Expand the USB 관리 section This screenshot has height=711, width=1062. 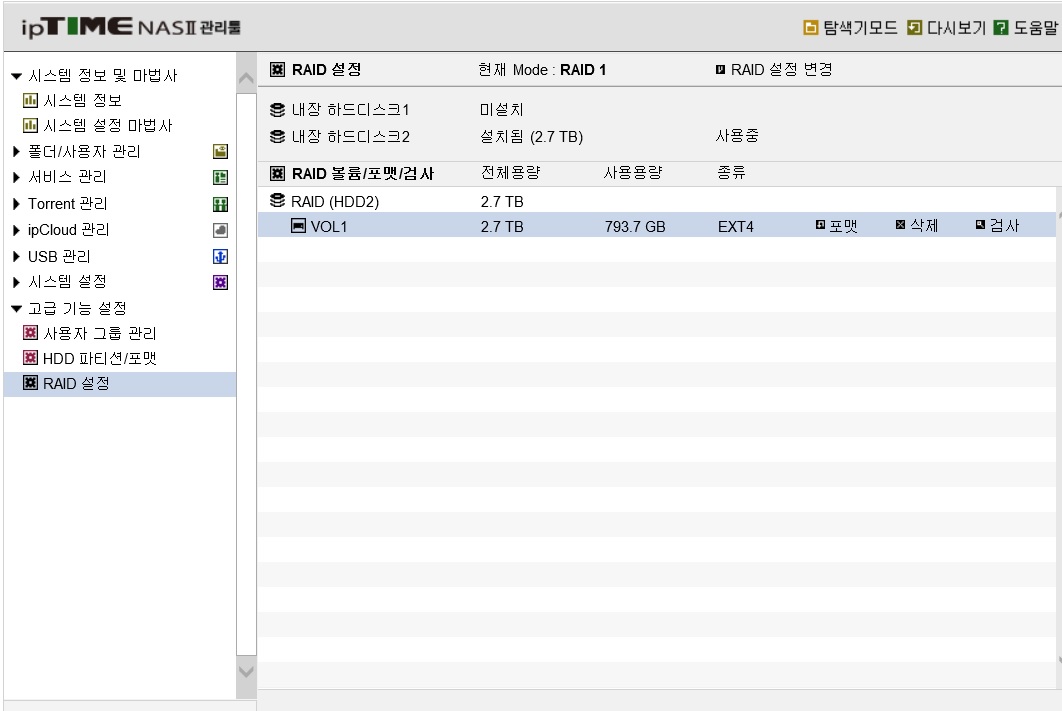pos(16,257)
